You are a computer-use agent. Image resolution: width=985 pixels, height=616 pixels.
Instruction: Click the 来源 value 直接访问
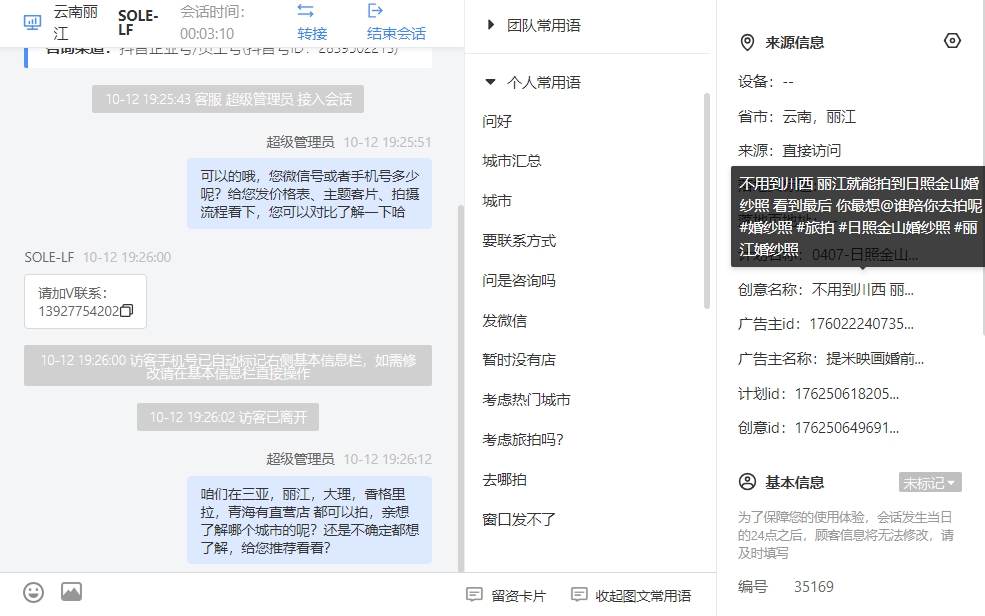[812, 151]
